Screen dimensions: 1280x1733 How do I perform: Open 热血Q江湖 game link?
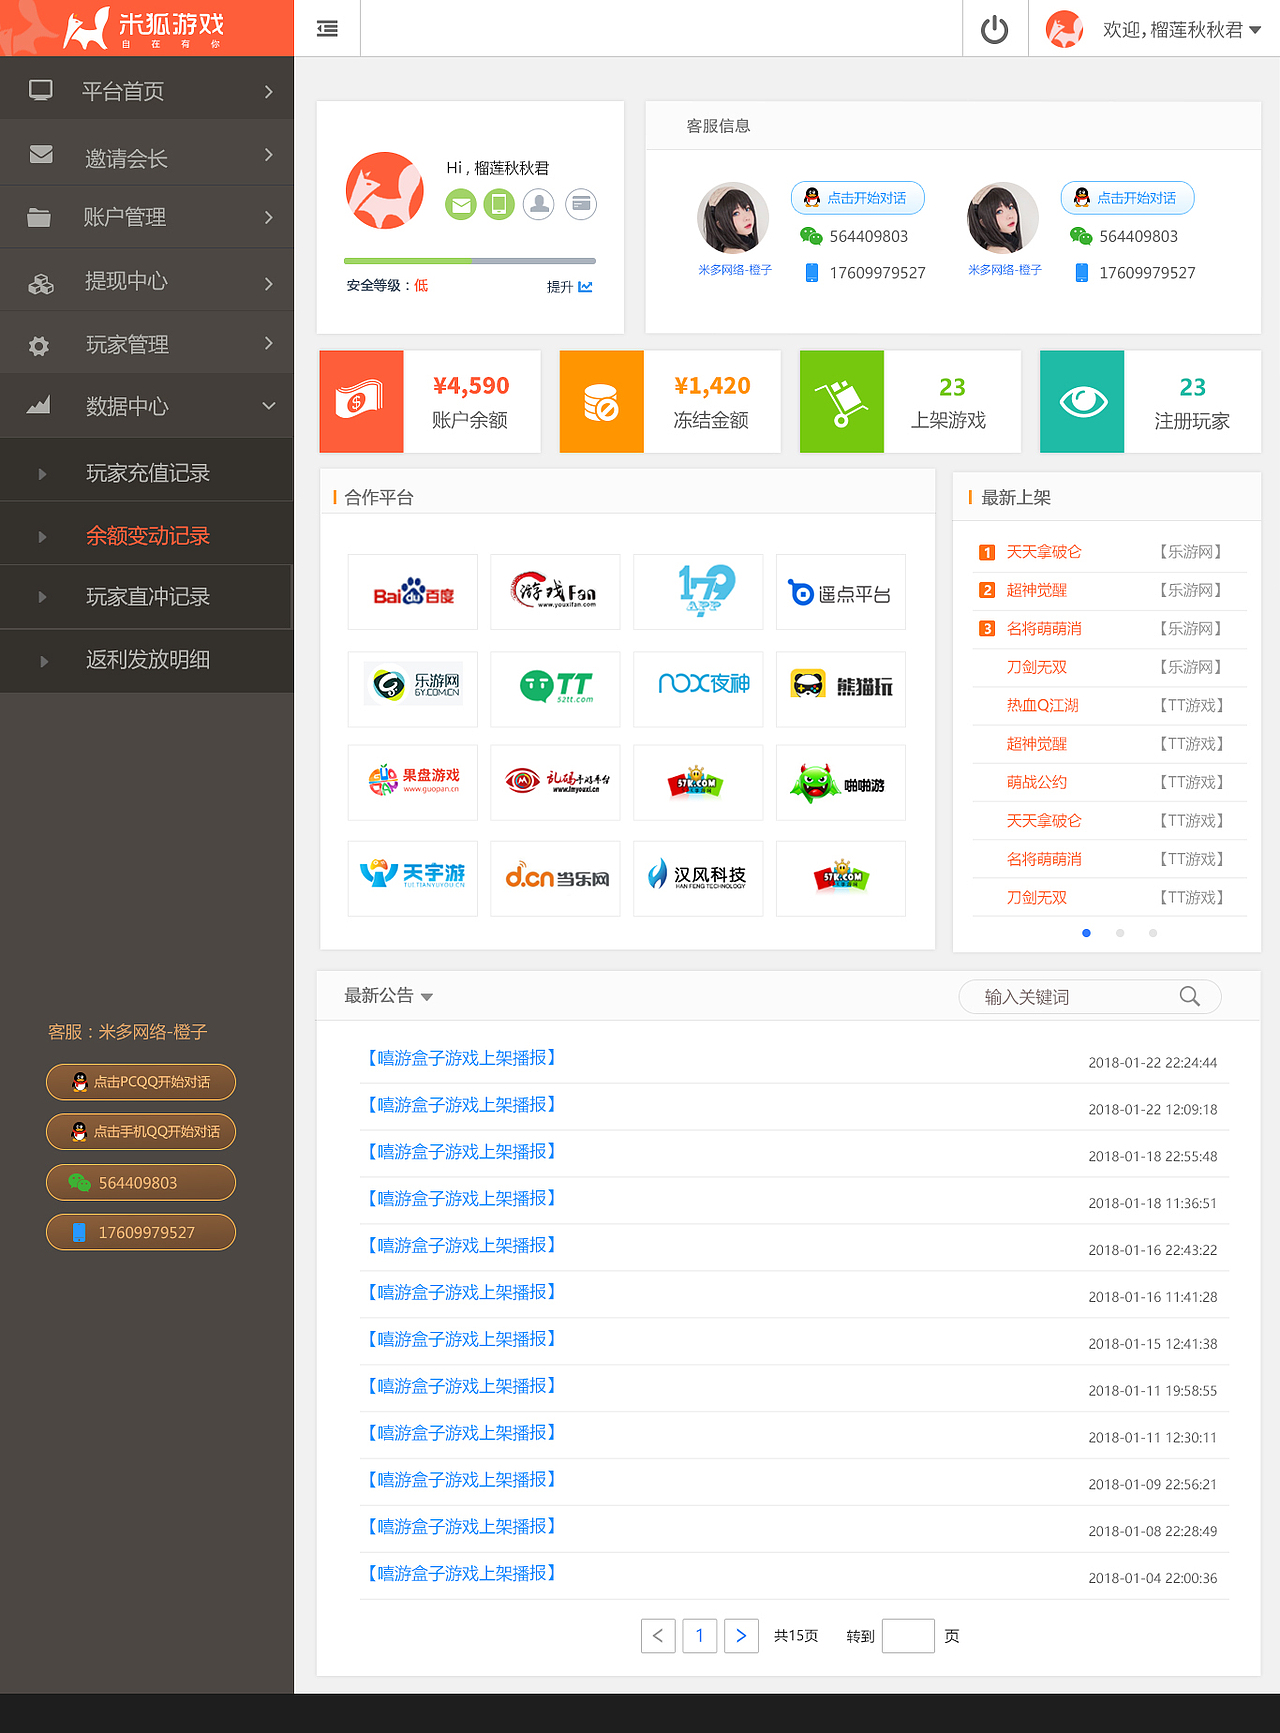pos(1042,705)
